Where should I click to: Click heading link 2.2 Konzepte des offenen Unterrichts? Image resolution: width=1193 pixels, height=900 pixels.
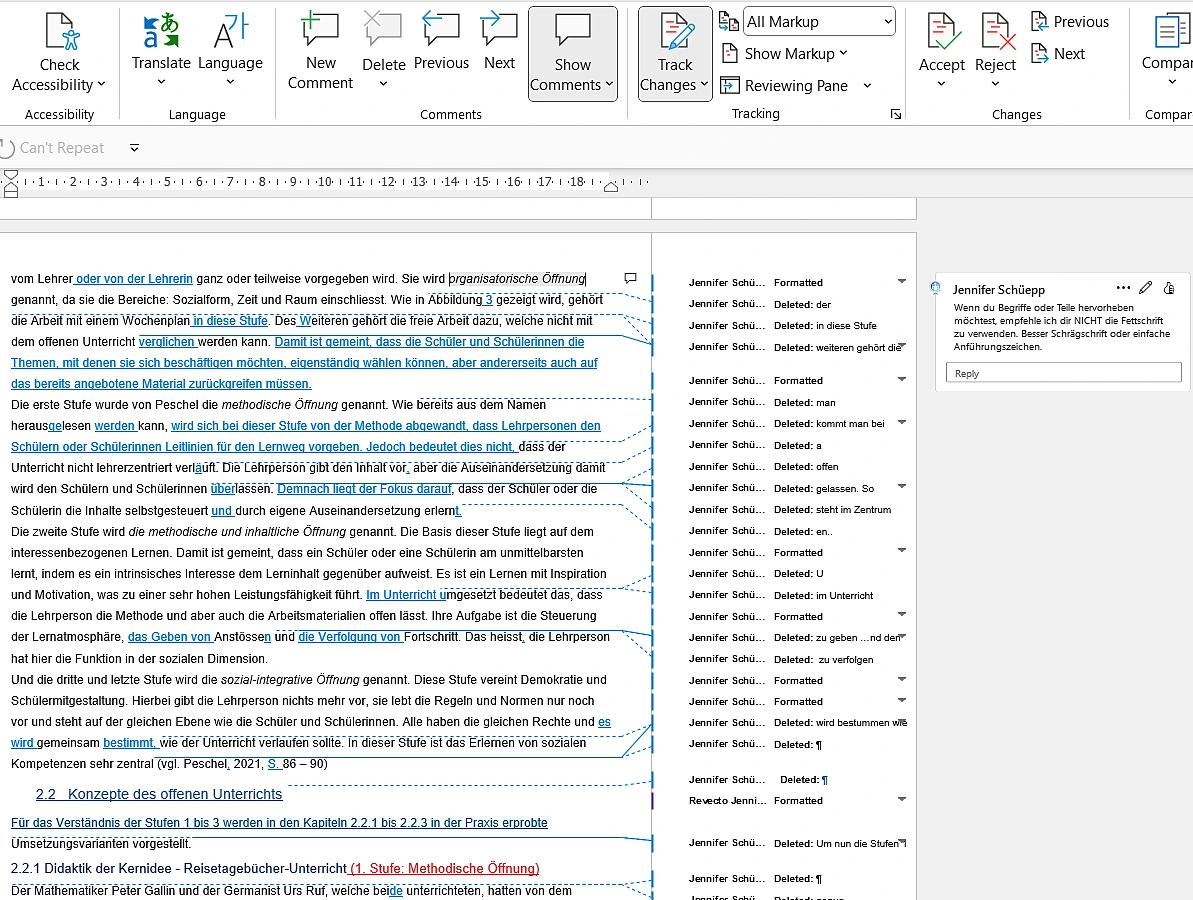[x=159, y=794]
